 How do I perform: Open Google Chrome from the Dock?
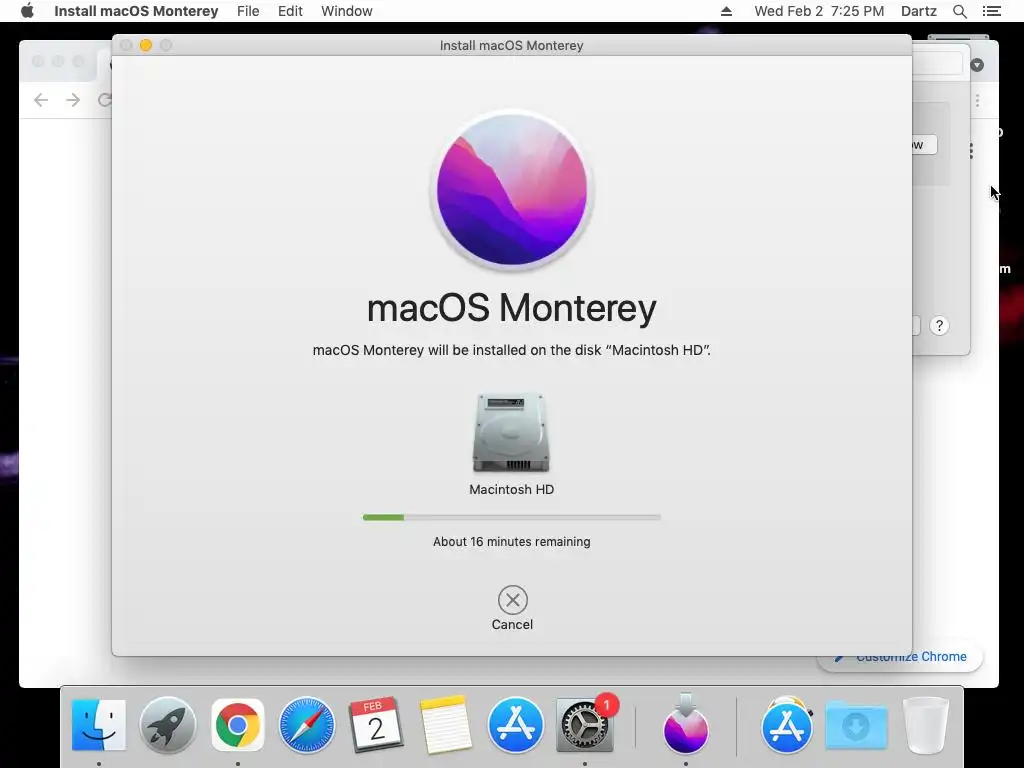238,725
